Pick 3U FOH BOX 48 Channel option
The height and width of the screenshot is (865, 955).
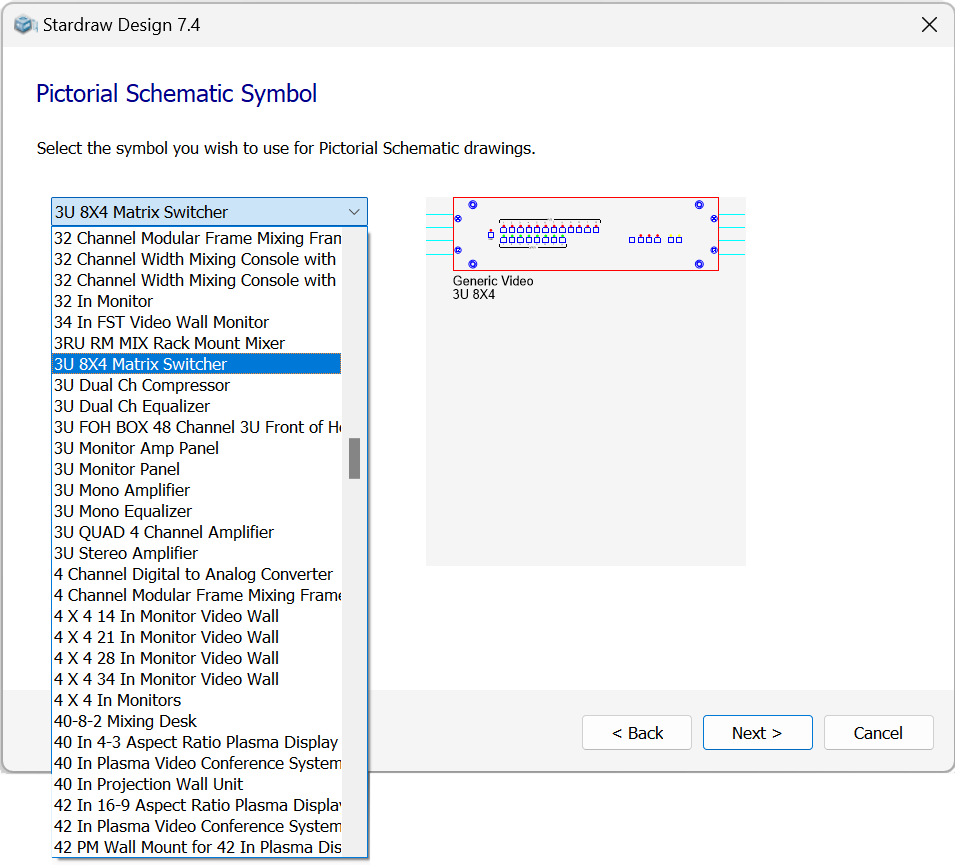tap(197, 428)
